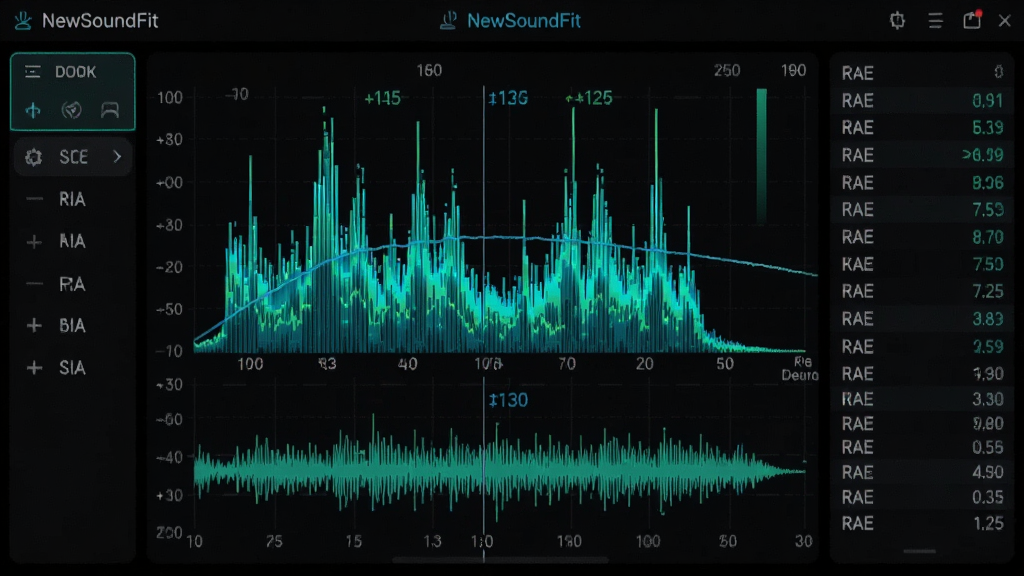The image size is (1024, 576).
Task: Open the SCE menu item
Action: tap(72, 157)
